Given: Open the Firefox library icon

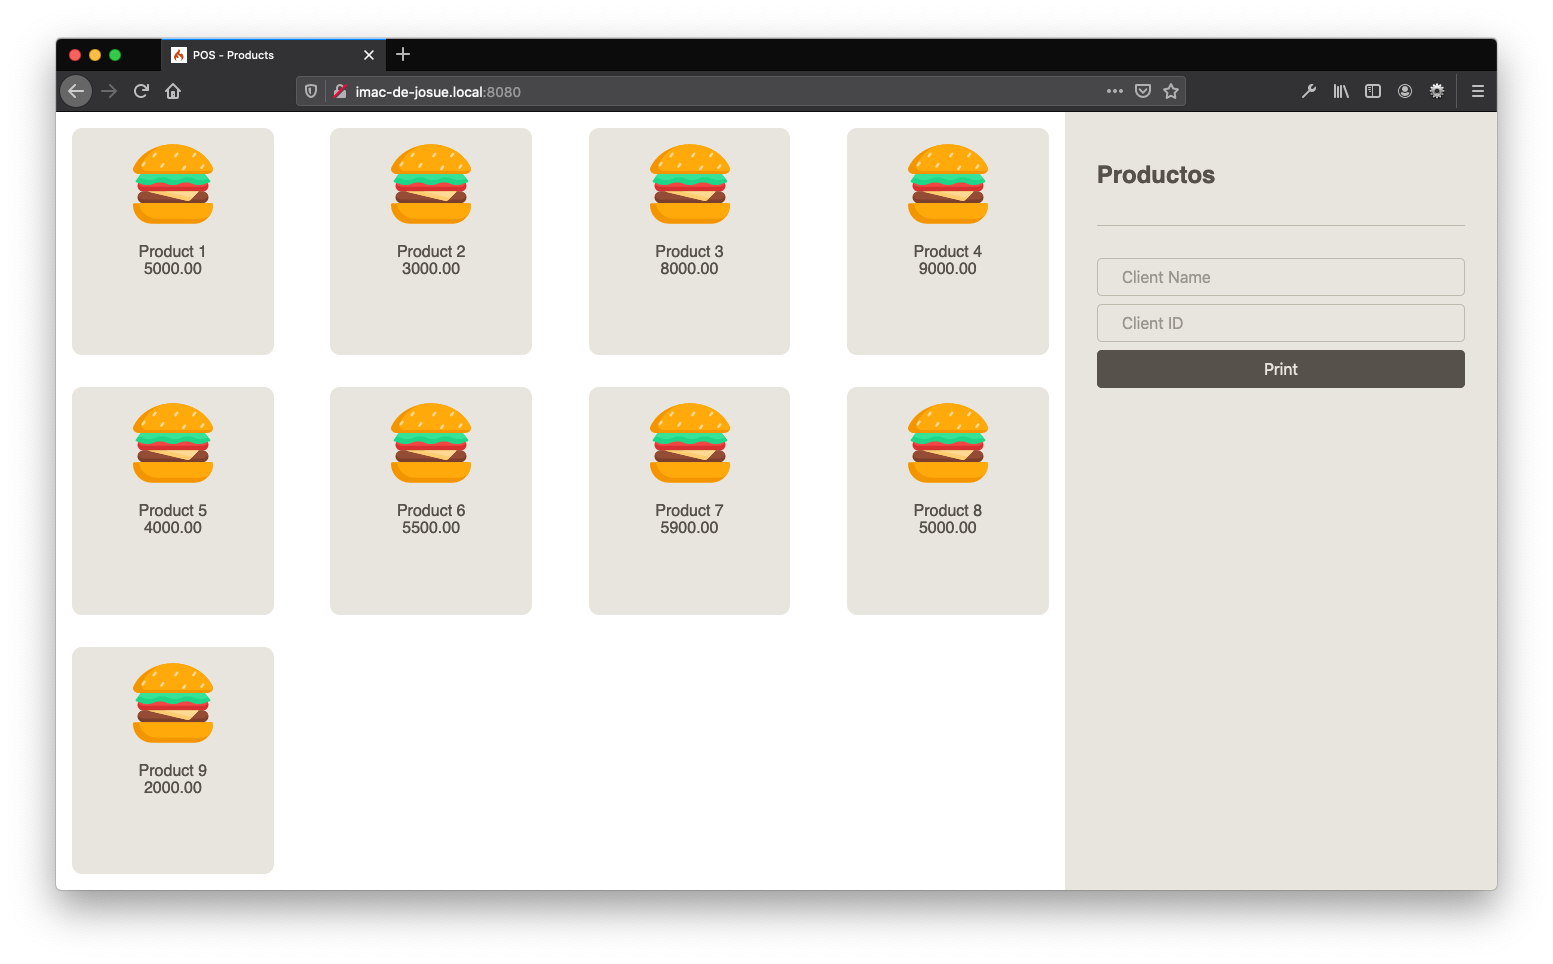Looking at the screenshot, I should pyautogui.click(x=1341, y=90).
